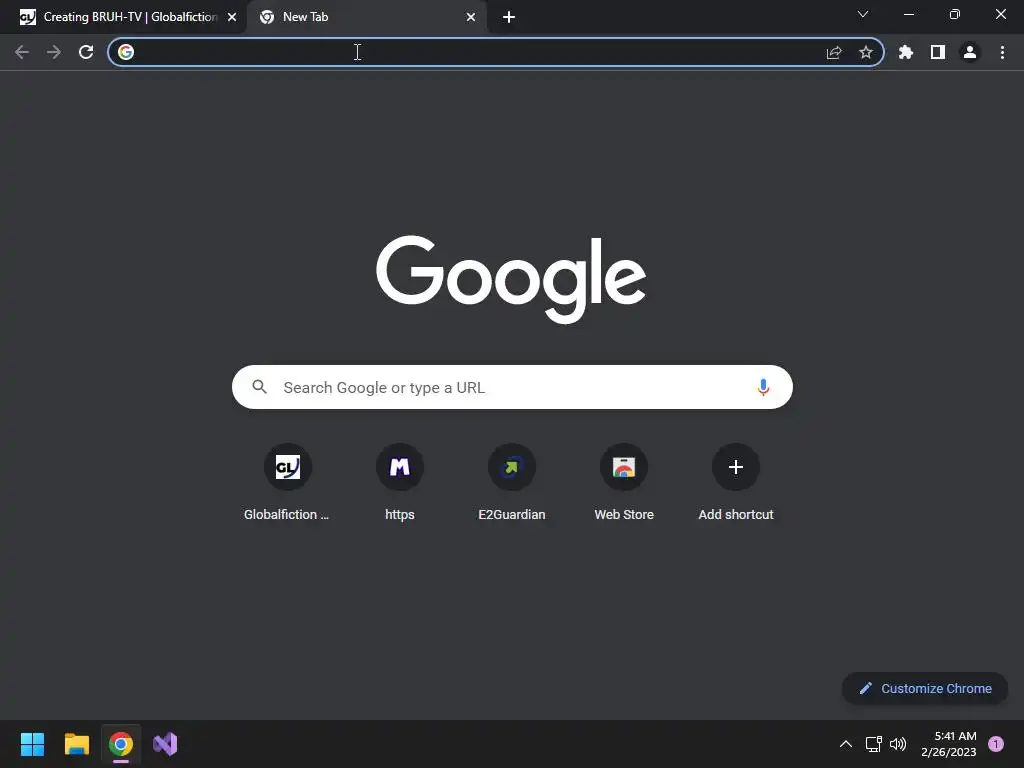This screenshot has width=1024, height=768.
Task: Click Chrome icon in taskbar
Action: (x=121, y=744)
